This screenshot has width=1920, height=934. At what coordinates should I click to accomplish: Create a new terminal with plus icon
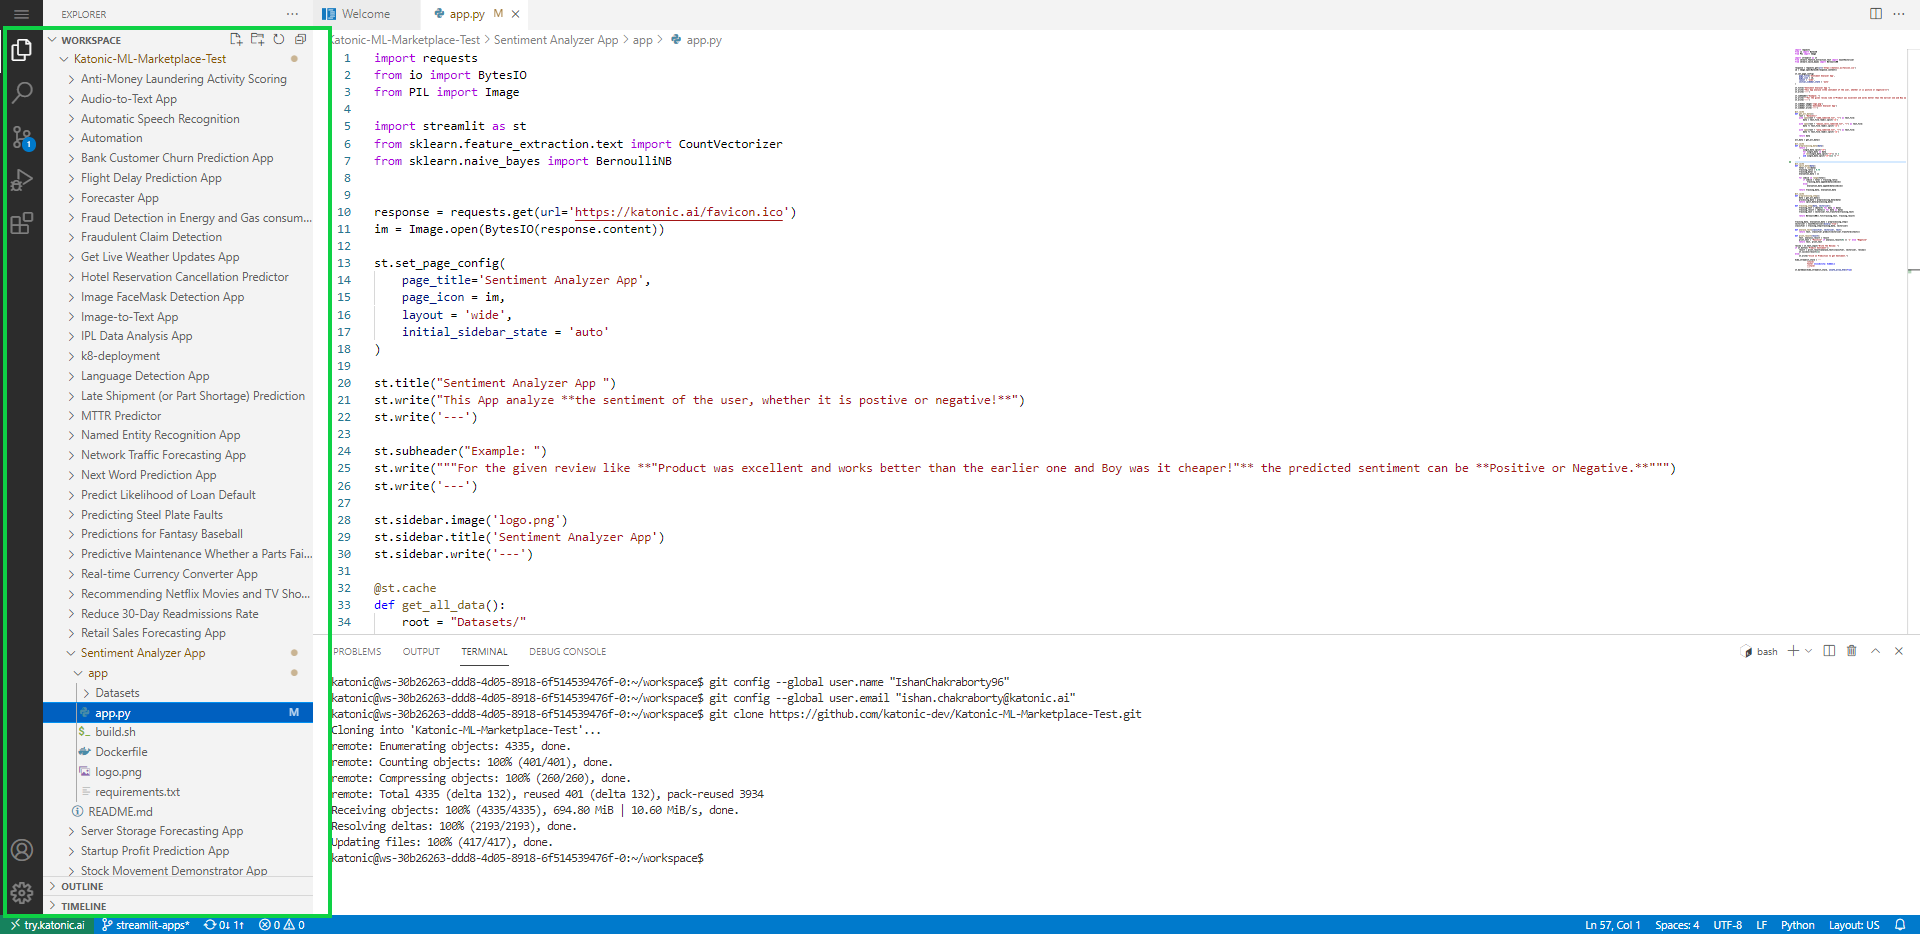1793,651
